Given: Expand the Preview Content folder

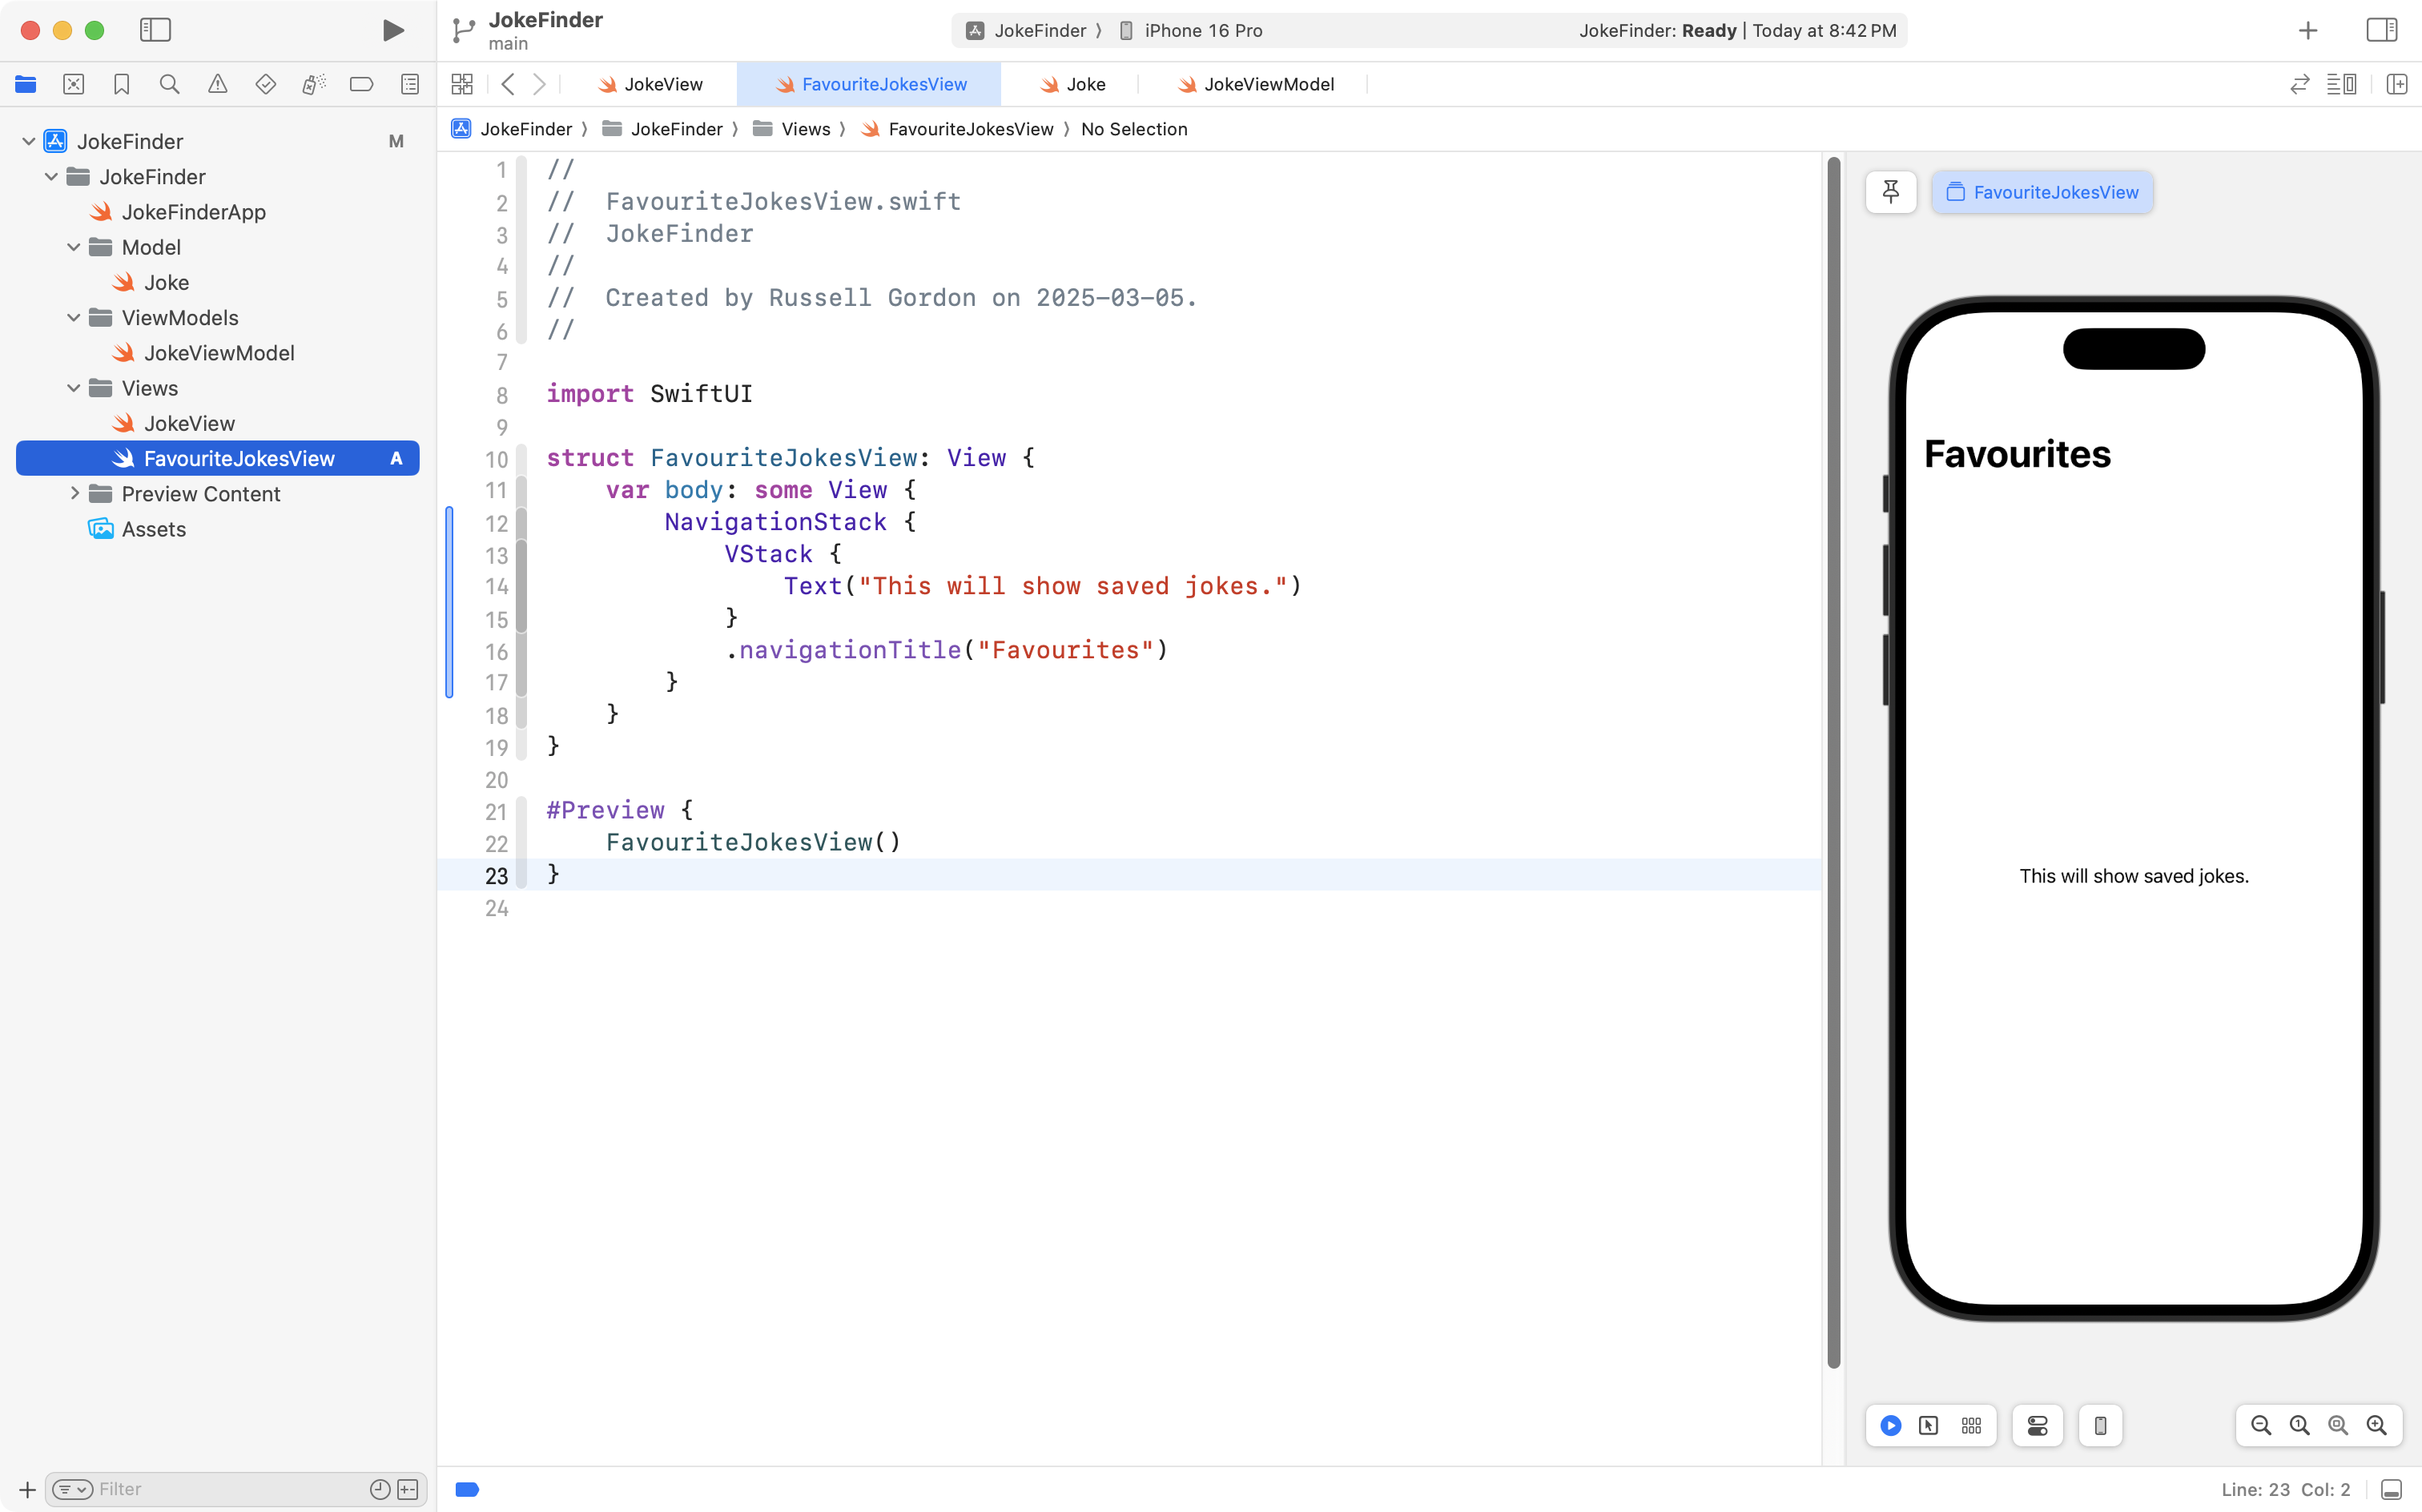Looking at the screenshot, I should [73, 494].
